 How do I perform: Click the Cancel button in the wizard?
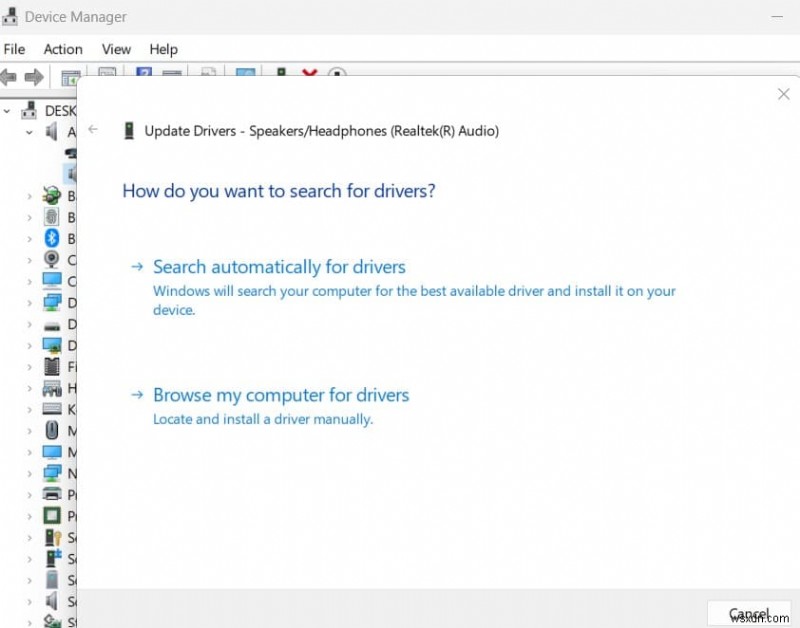click(750, 612)
